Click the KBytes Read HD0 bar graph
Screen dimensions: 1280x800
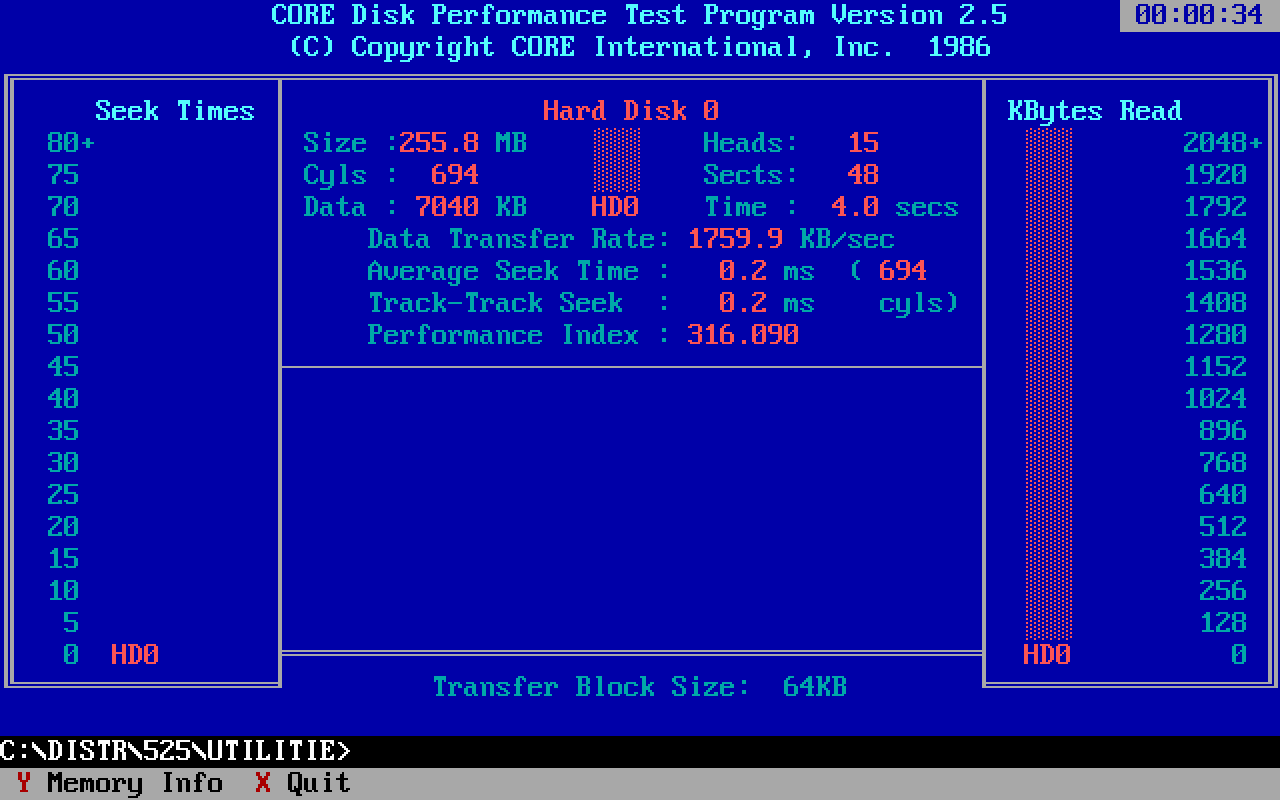(1048, 384)
